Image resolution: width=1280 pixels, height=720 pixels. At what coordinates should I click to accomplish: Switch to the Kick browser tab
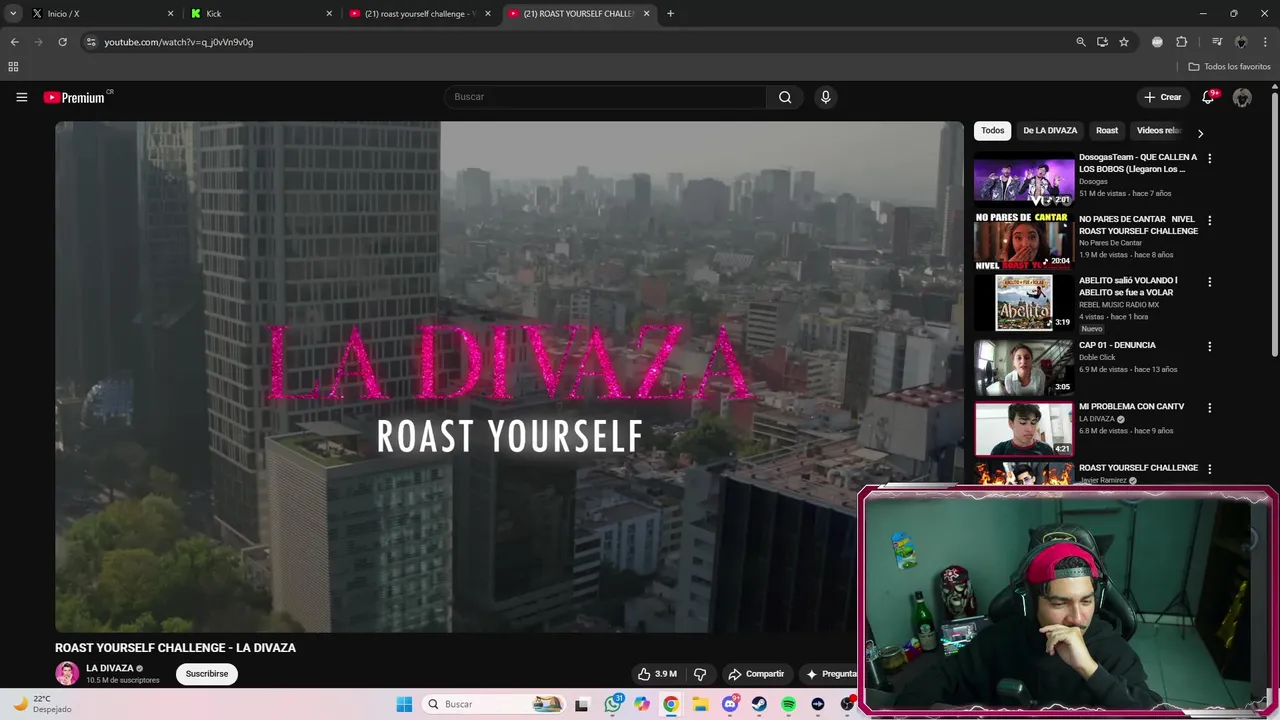(260, 14)
